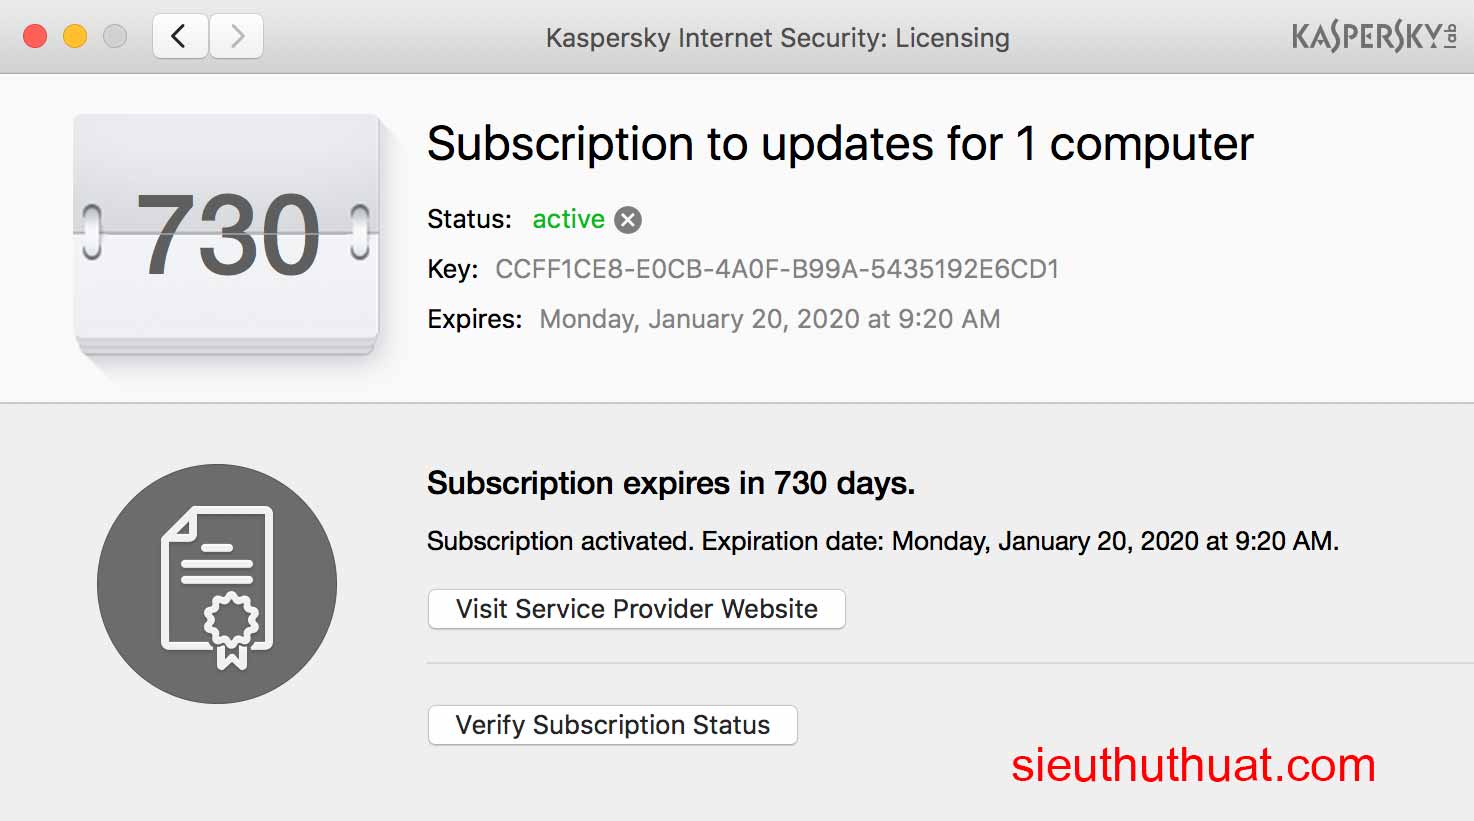Click the green active status text
Image resolution: width=1474 pixels, height=821 pixels.
[x=568, y=219]
